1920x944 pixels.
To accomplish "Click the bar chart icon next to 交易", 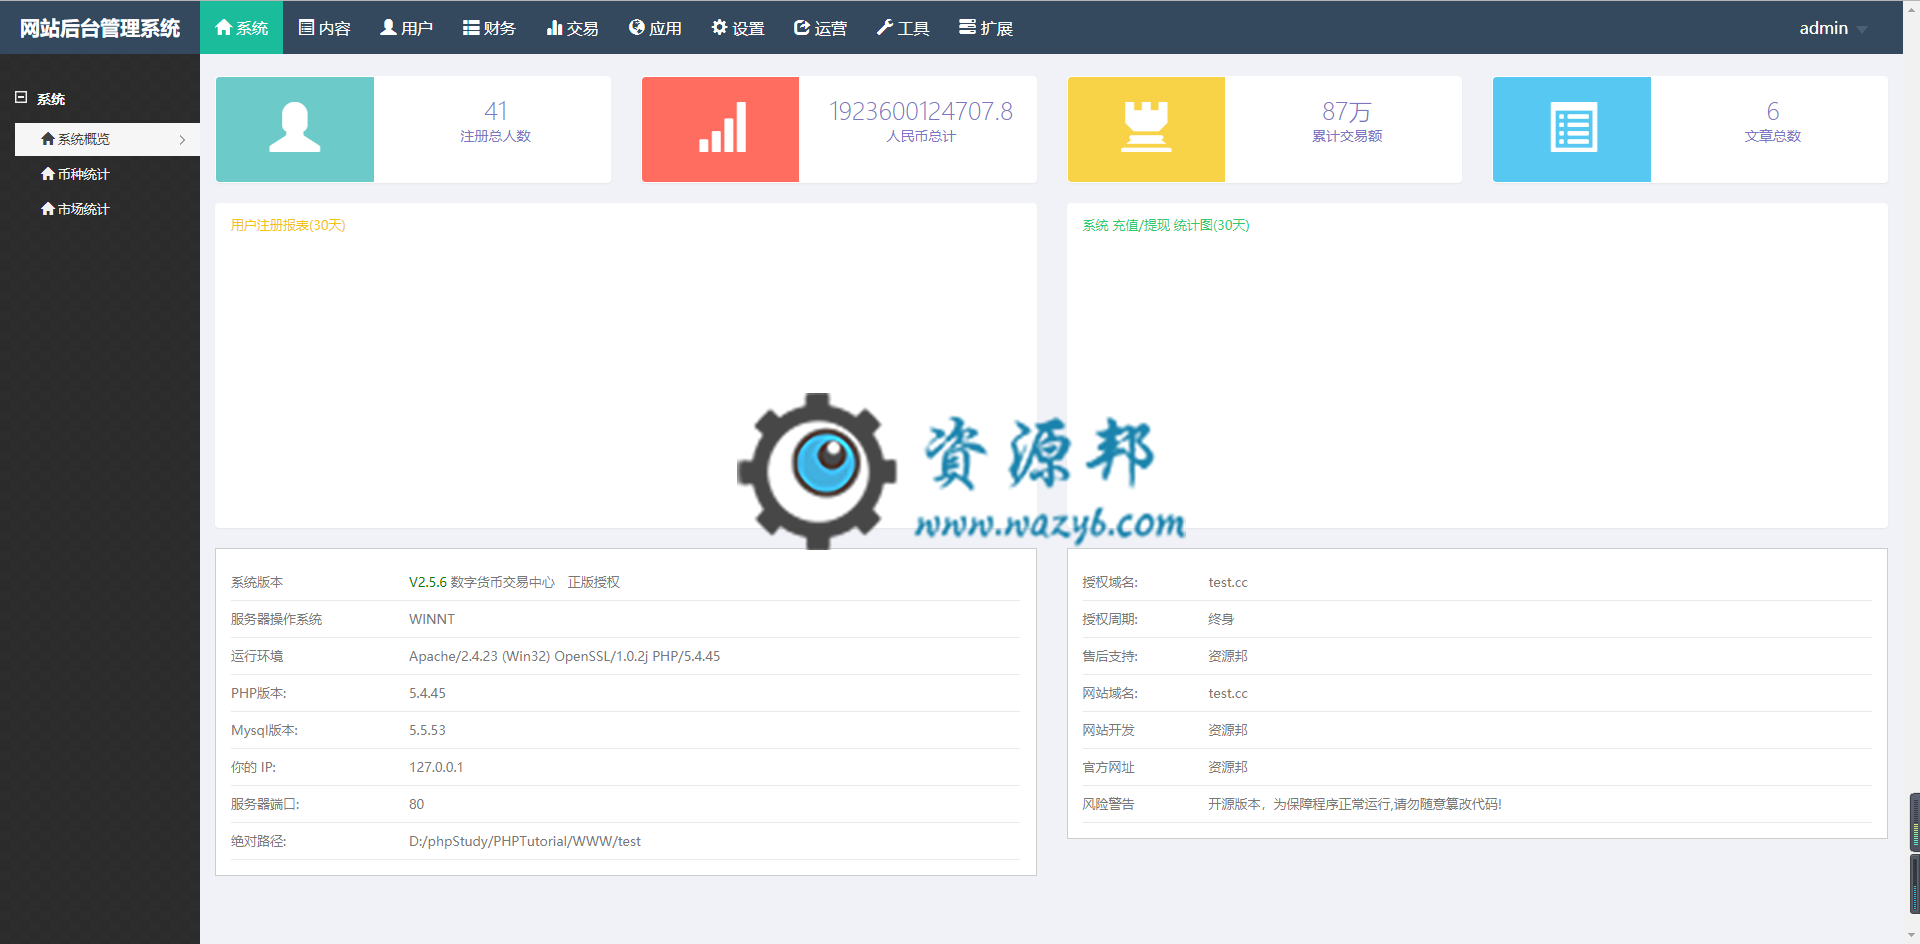I will [x=554, y=27].
